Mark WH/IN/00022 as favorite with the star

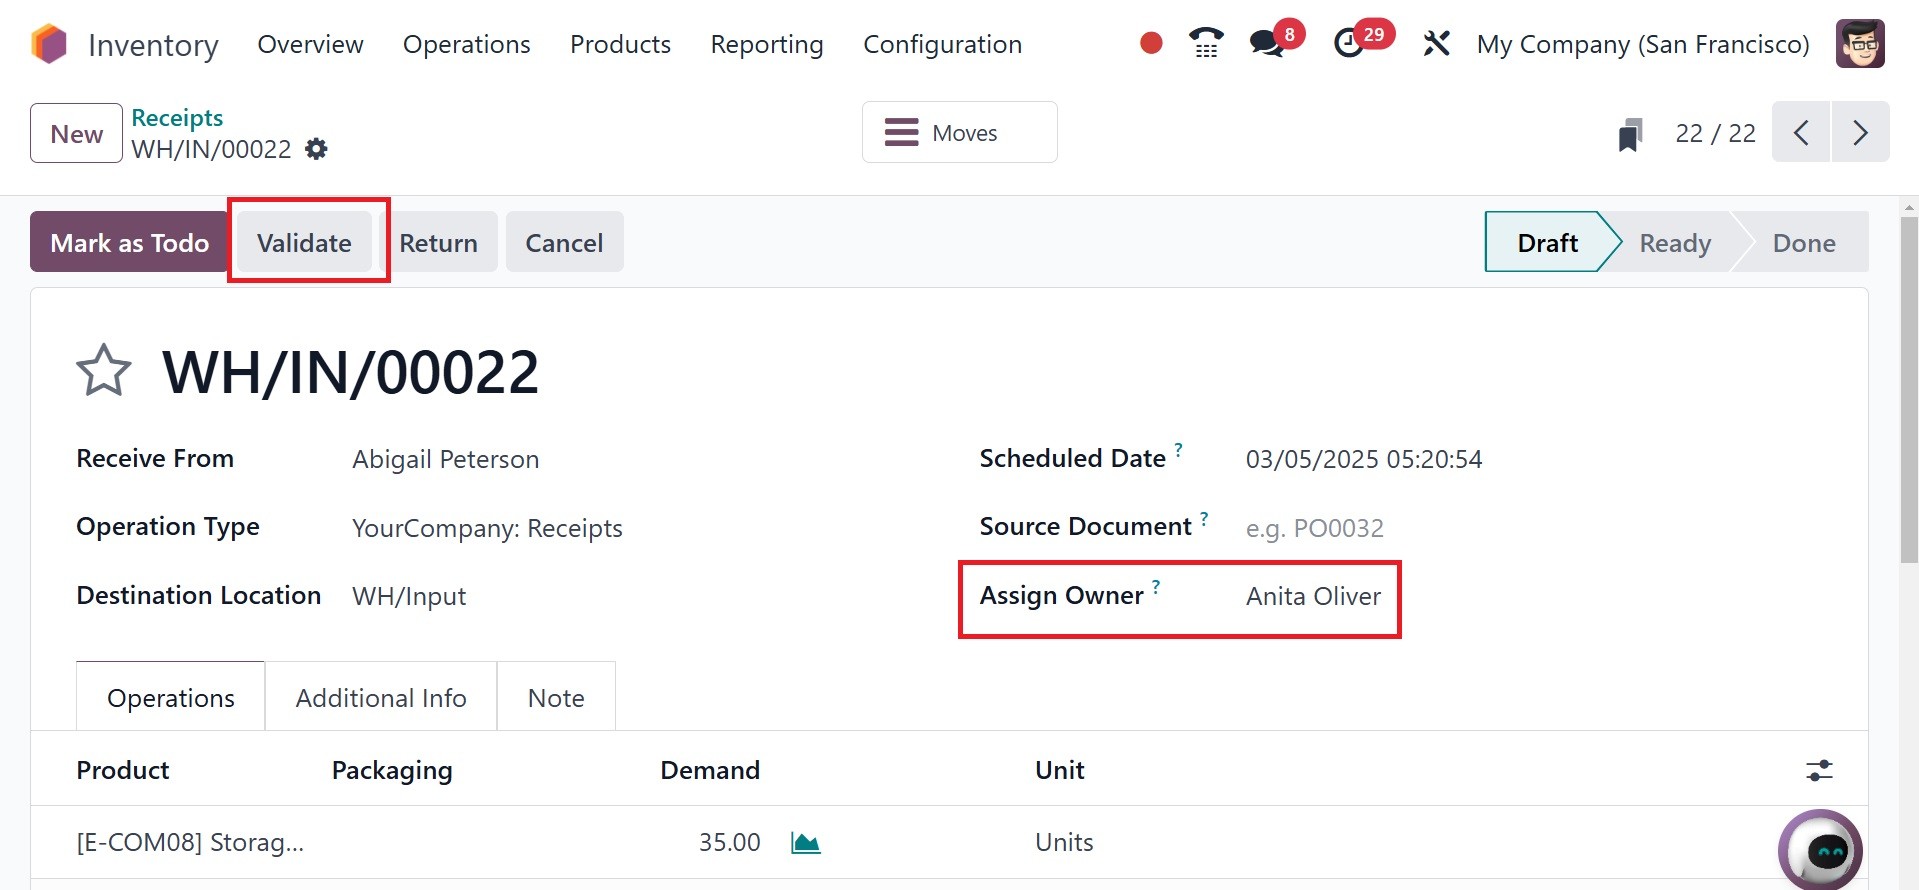pyautogui.click(x=104, y=371)
